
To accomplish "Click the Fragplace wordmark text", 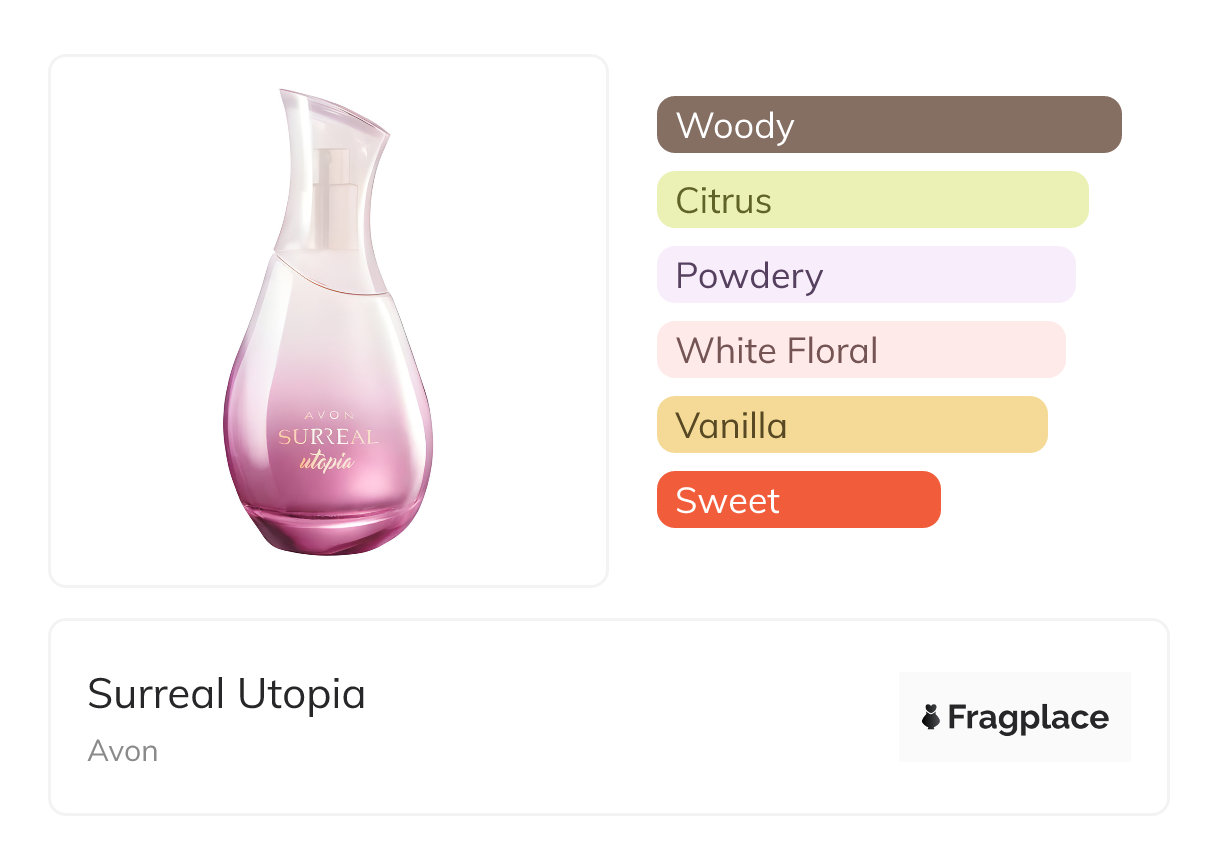I will 1027,717.
